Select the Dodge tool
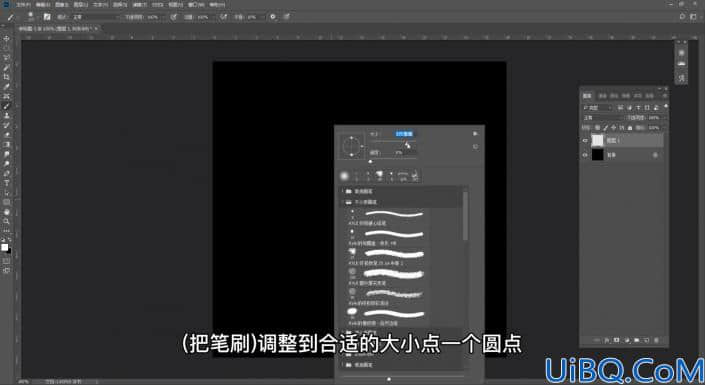 point(6,163)
